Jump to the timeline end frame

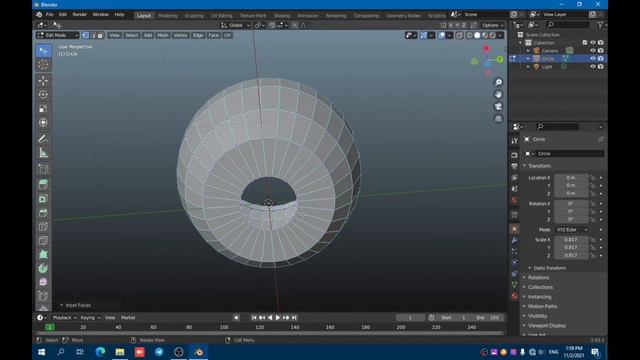[x=294, y=318]
